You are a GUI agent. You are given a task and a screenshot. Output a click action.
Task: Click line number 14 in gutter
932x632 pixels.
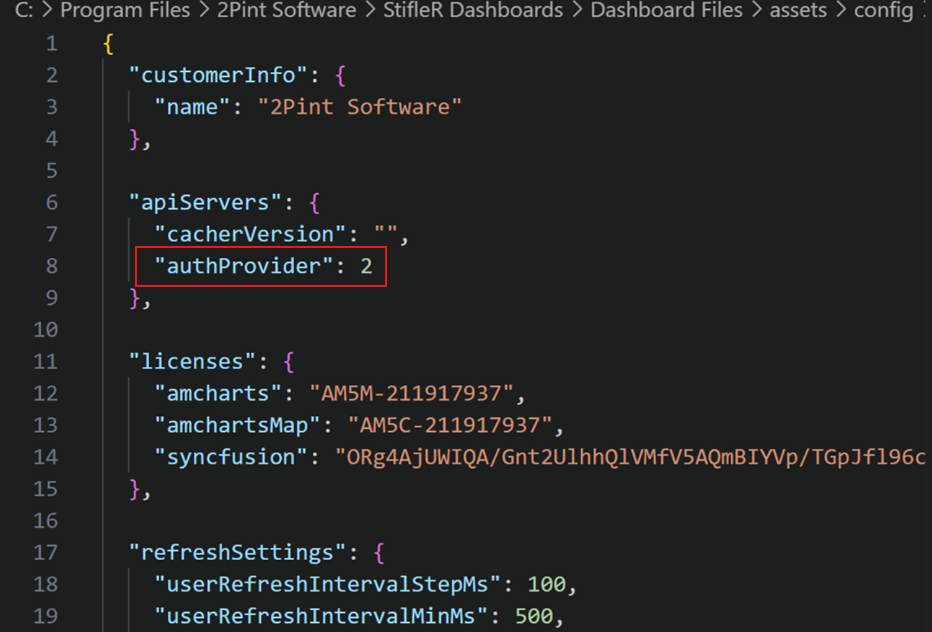46,456
